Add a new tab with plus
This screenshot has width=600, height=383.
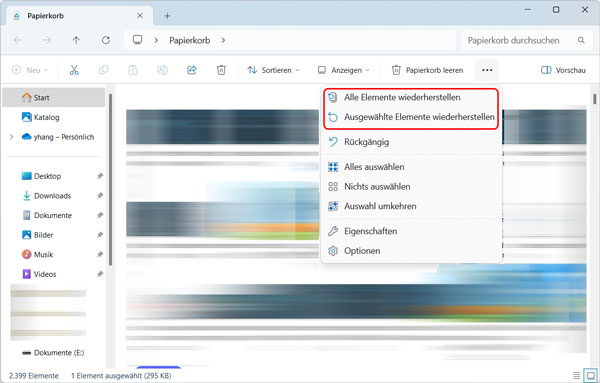167,16
